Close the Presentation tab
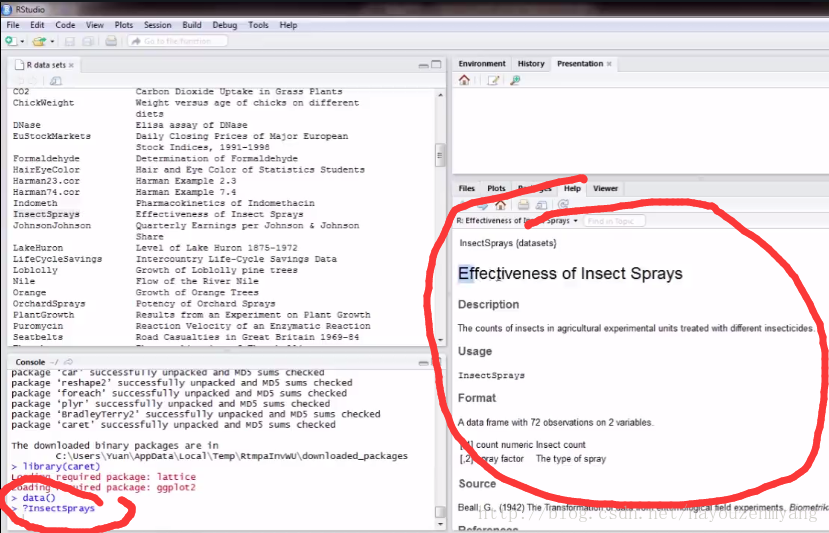This screenshot has width=829, height=533. click(x=609, y=63)
